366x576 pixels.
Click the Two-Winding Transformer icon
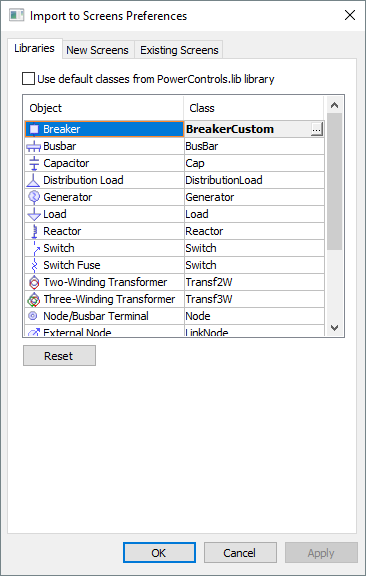click(x=34, y=282)
